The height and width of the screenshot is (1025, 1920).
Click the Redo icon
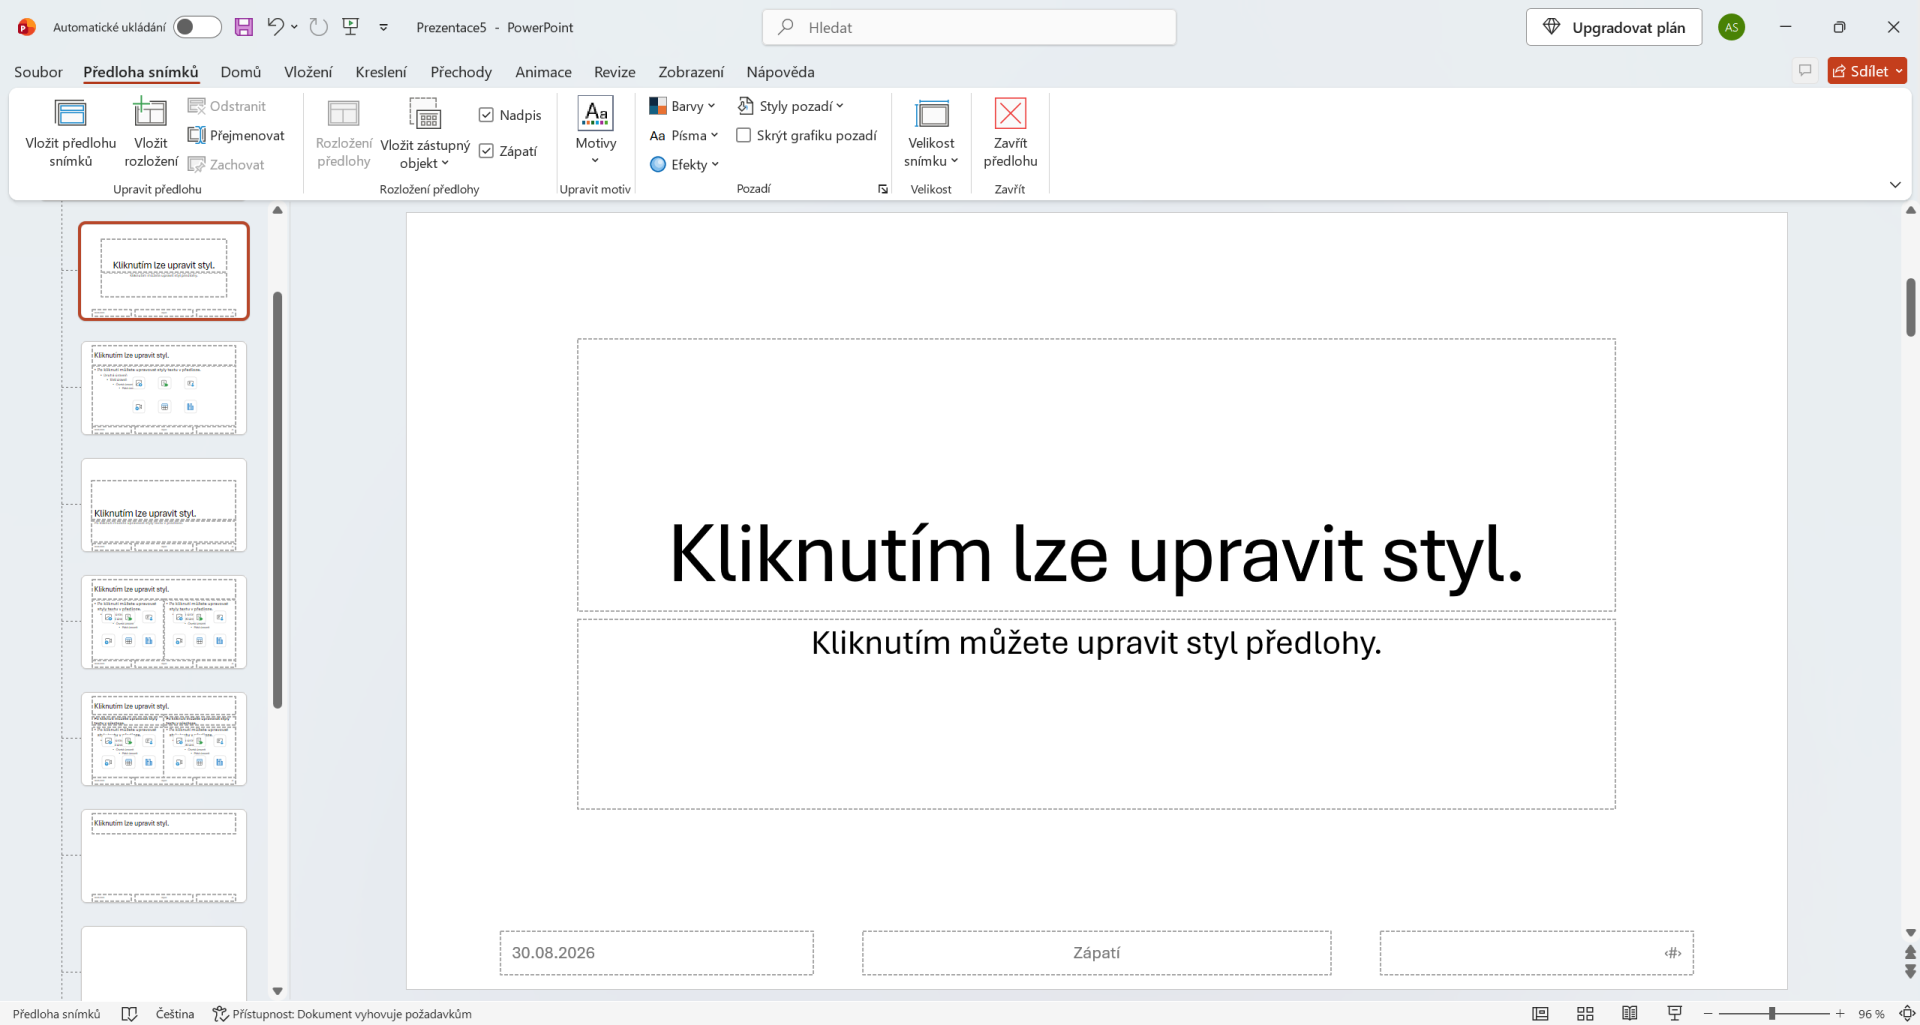319,27
